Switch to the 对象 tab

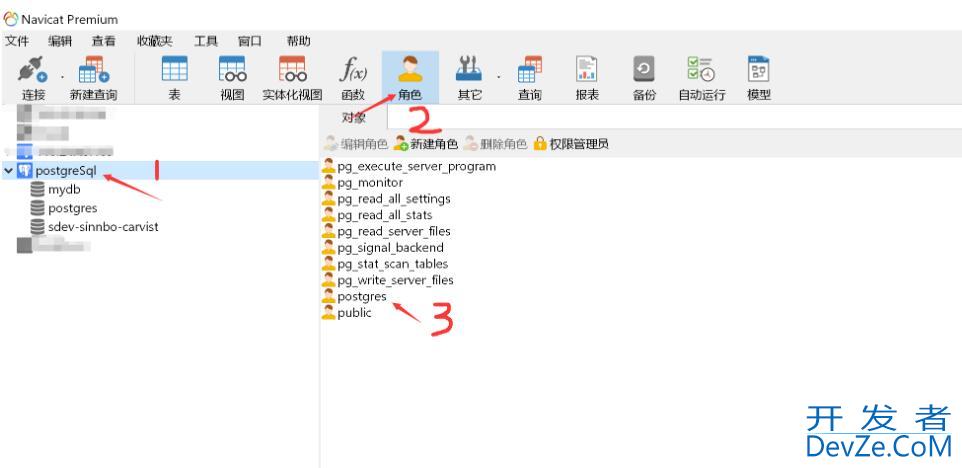[x=353, y=117]
